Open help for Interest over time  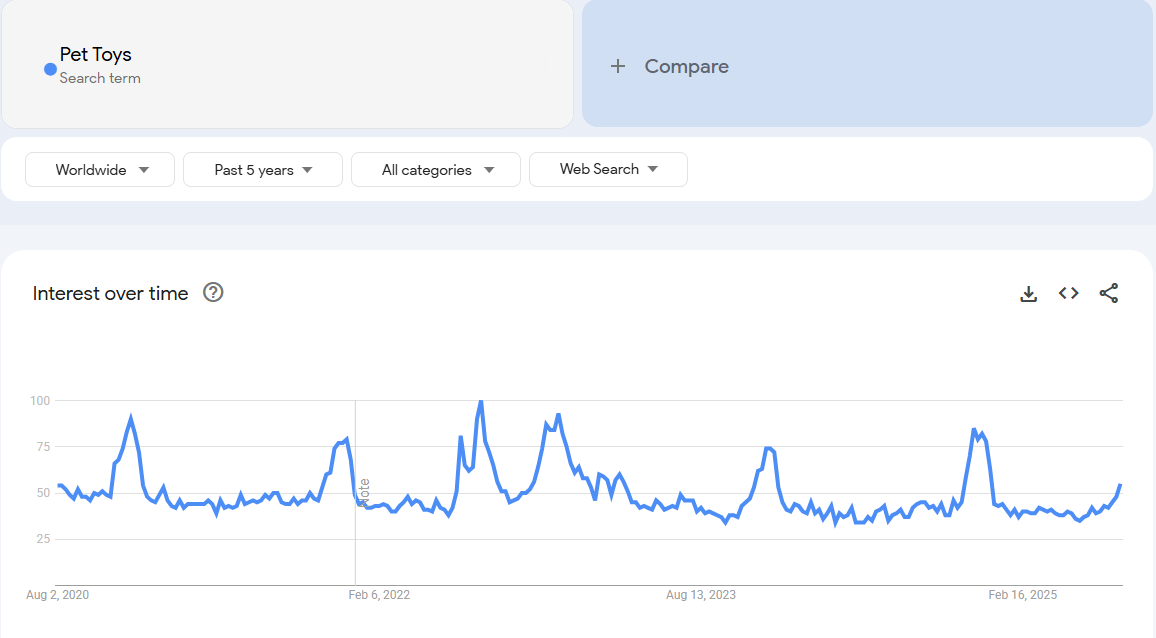pos(213,292)
